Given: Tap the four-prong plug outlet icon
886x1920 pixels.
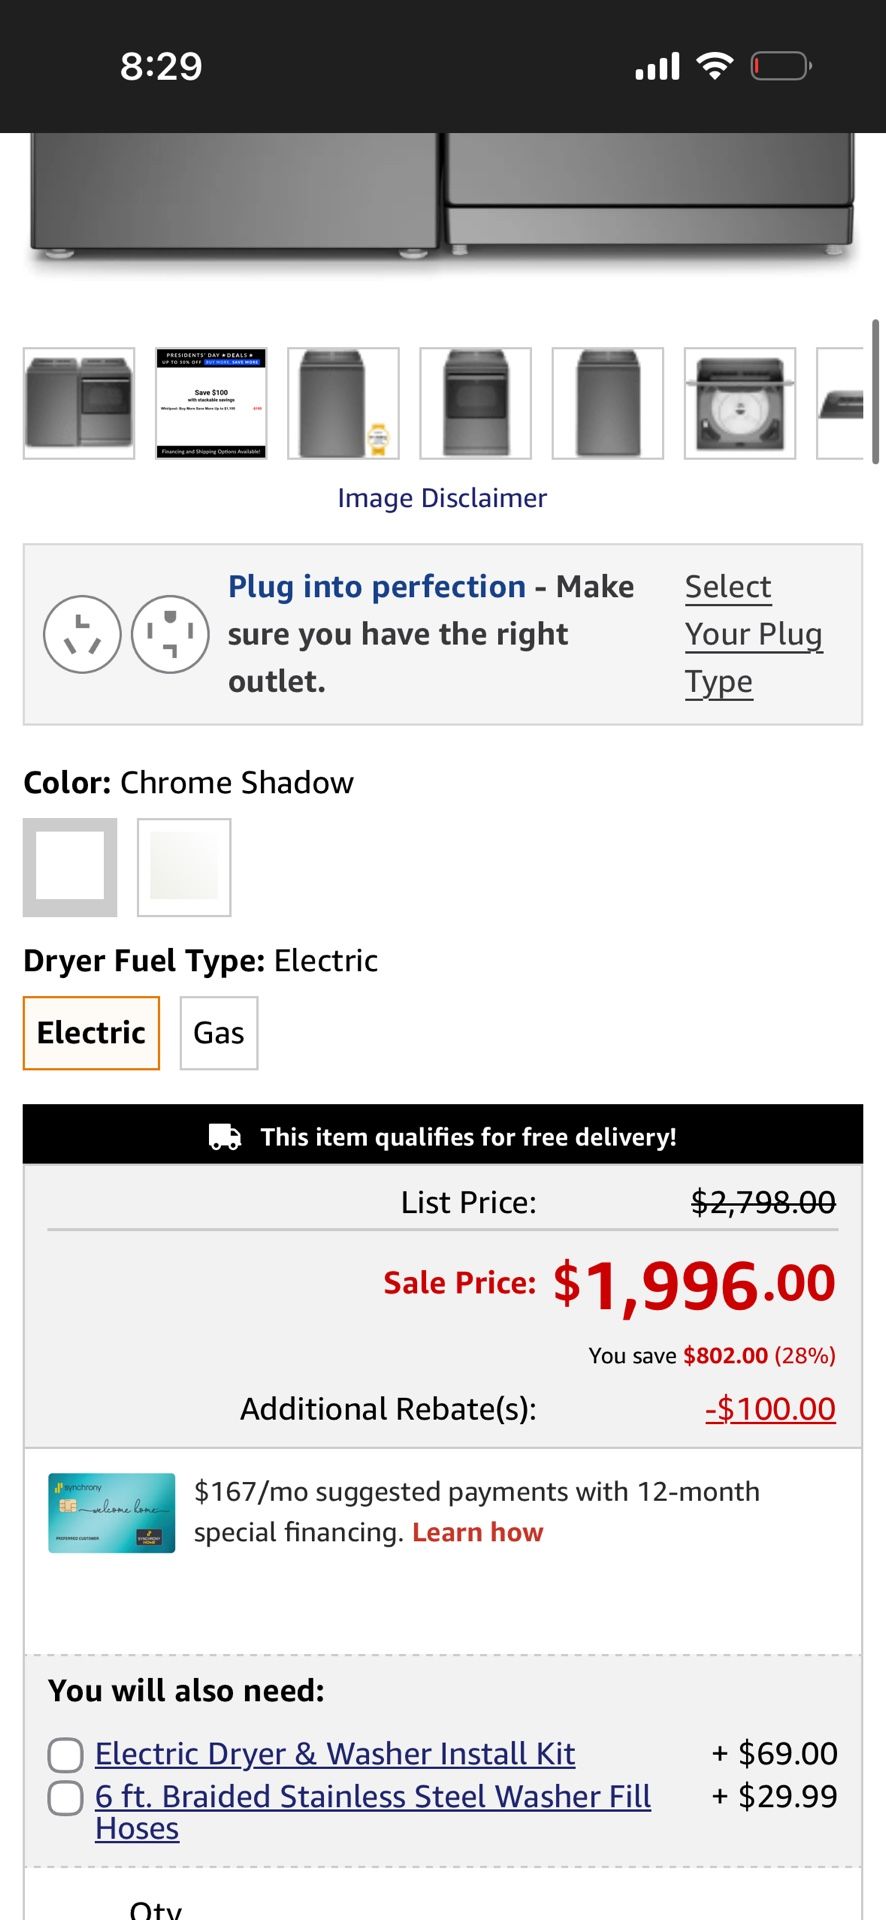Looking at the screenshot, I should tap(170, 634).
